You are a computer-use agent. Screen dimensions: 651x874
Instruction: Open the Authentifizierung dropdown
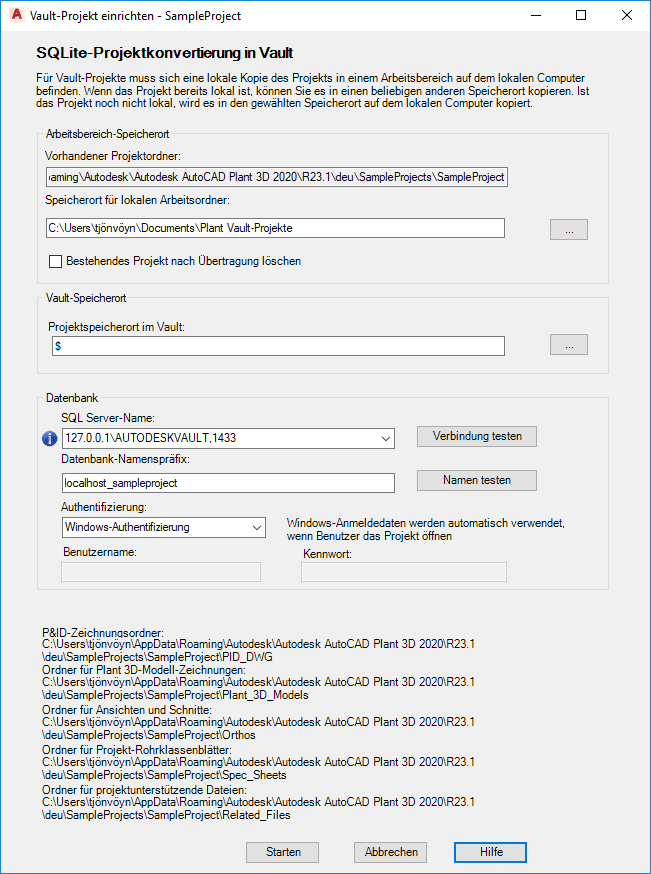click(x=256, y=527)
